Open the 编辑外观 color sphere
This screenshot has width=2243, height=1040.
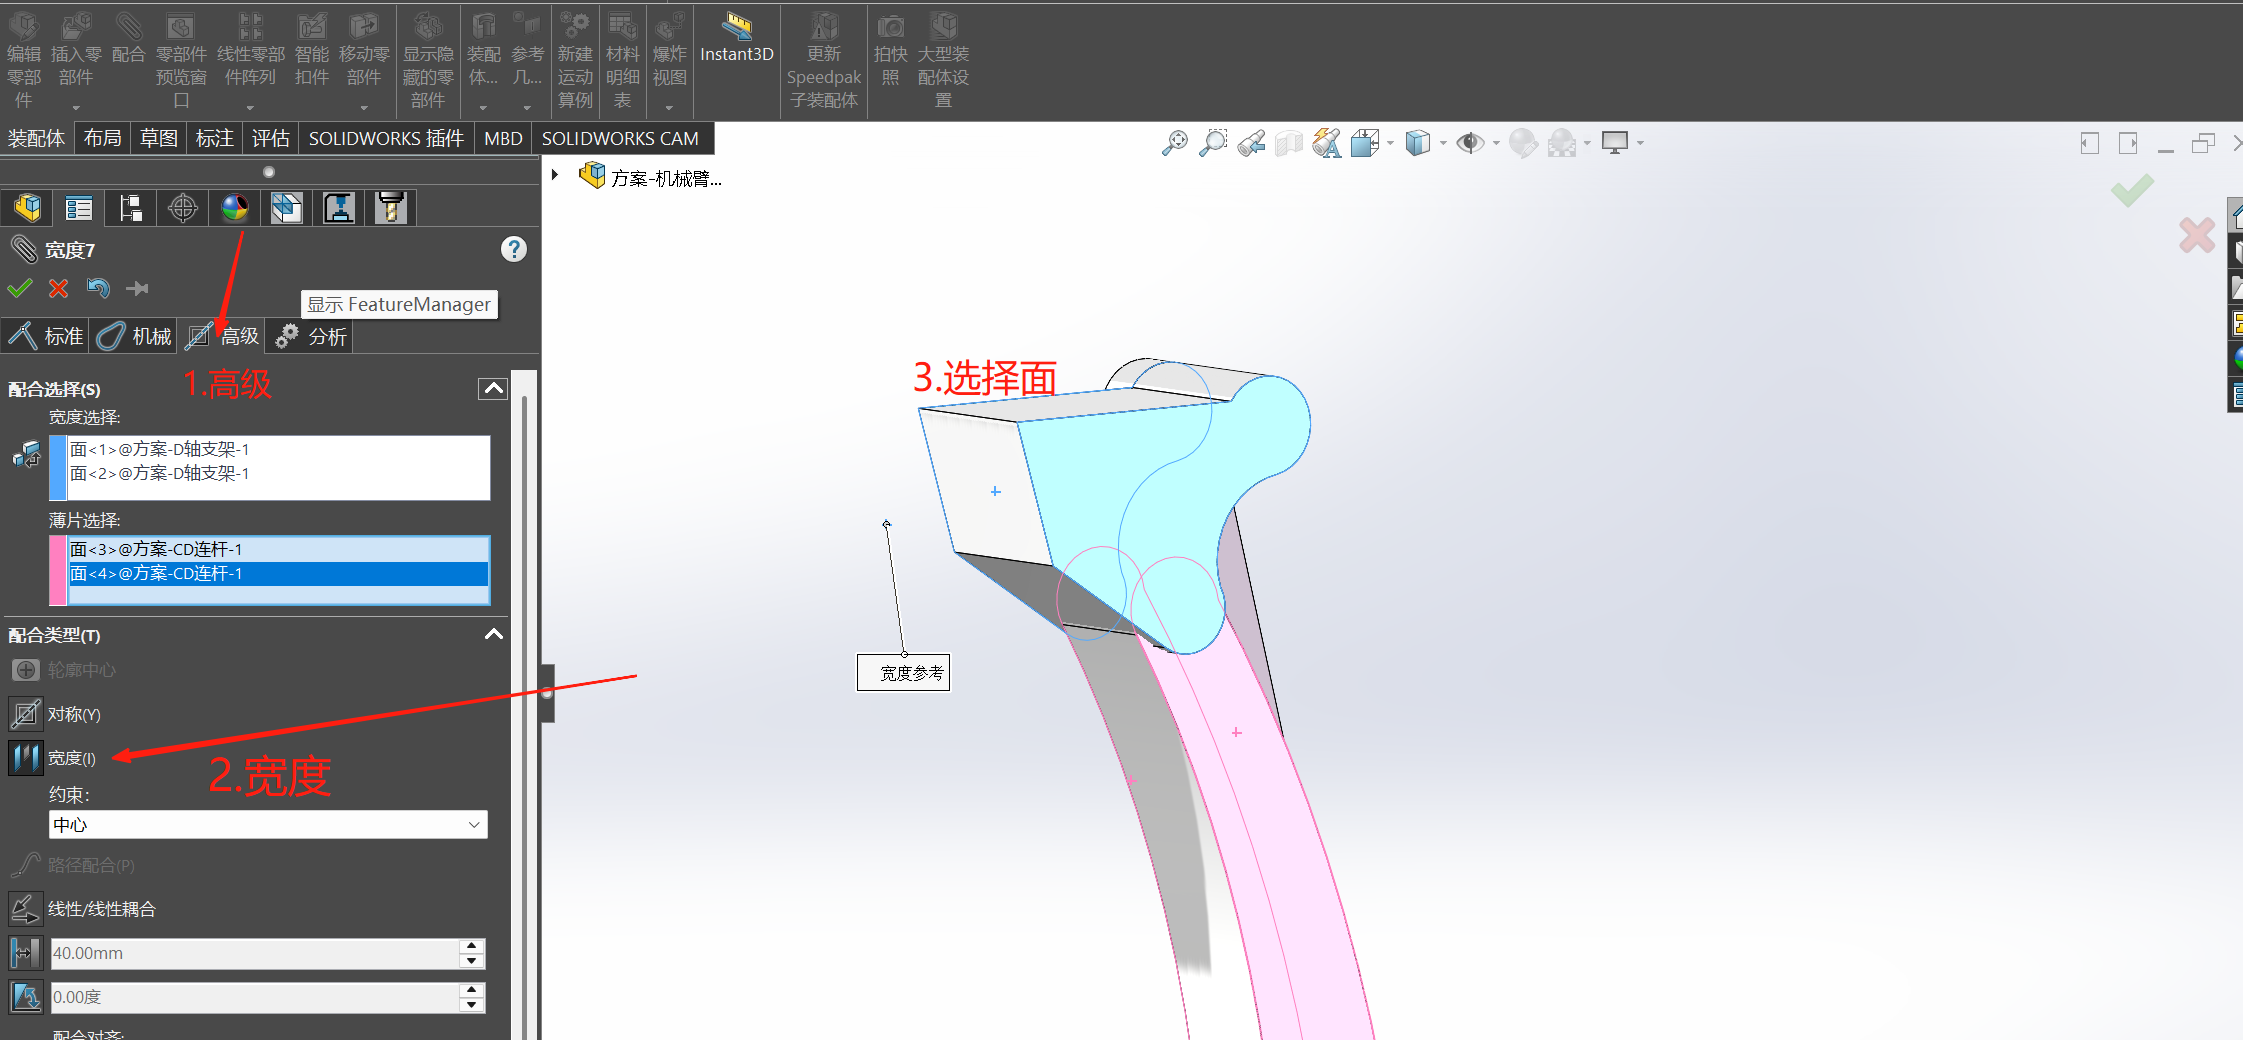click(x=1522, y=142)
